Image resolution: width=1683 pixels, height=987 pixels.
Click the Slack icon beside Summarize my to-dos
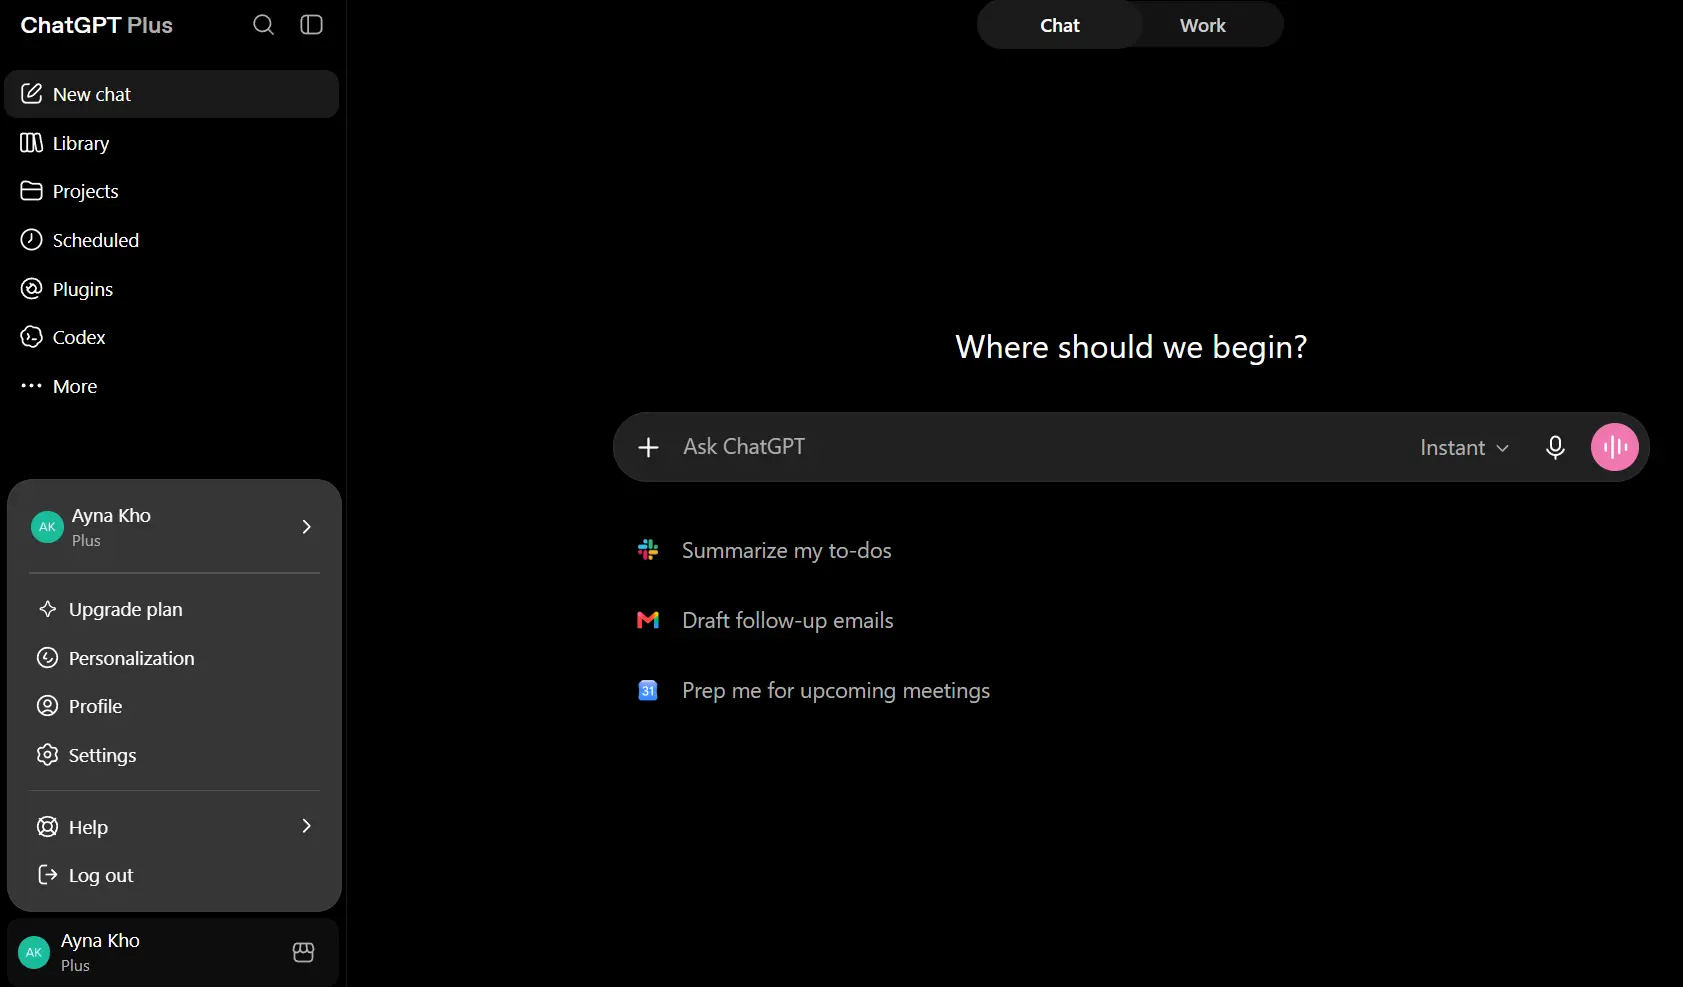click(648, 550)
